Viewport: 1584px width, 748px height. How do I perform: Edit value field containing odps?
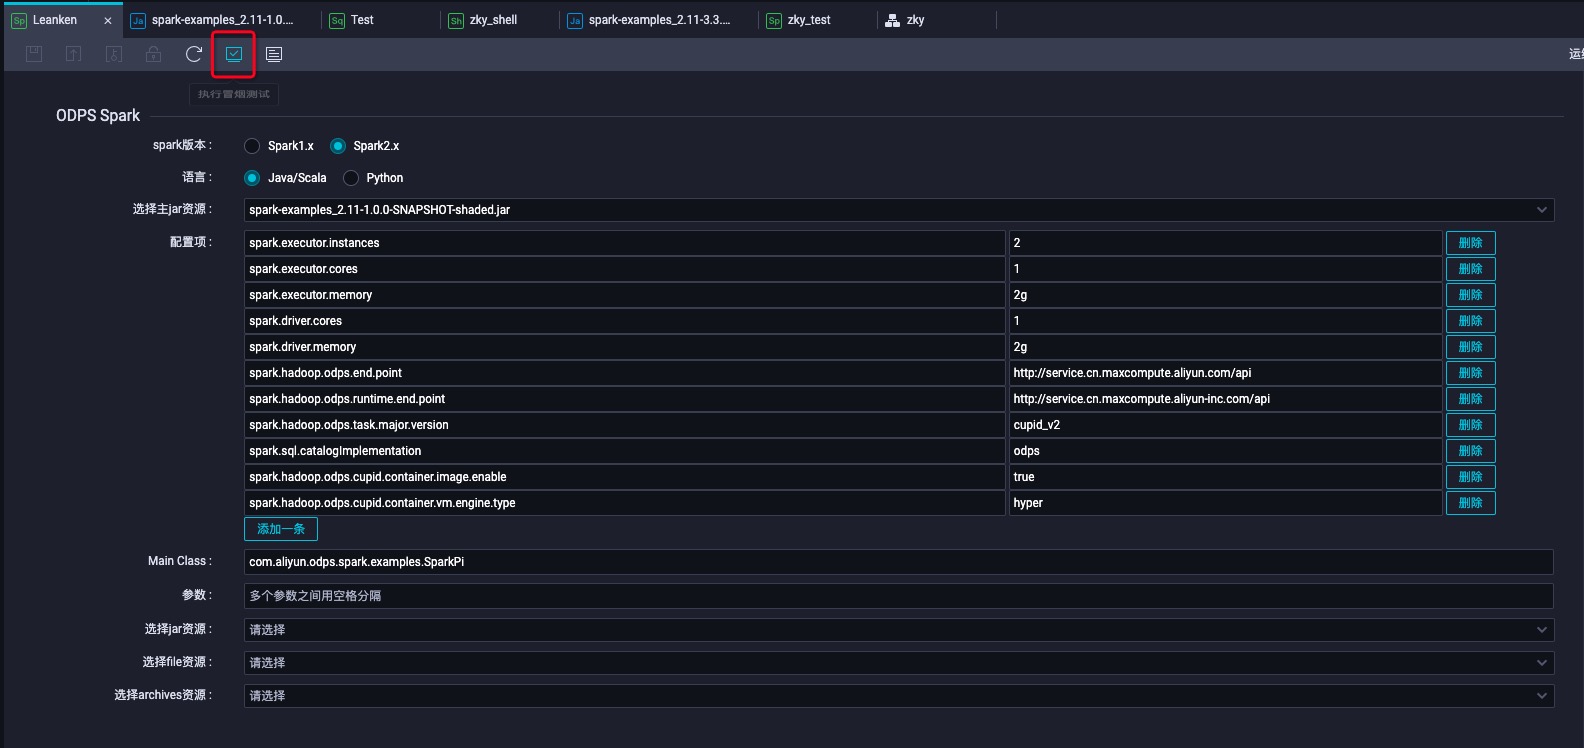tap(1226, 451)
